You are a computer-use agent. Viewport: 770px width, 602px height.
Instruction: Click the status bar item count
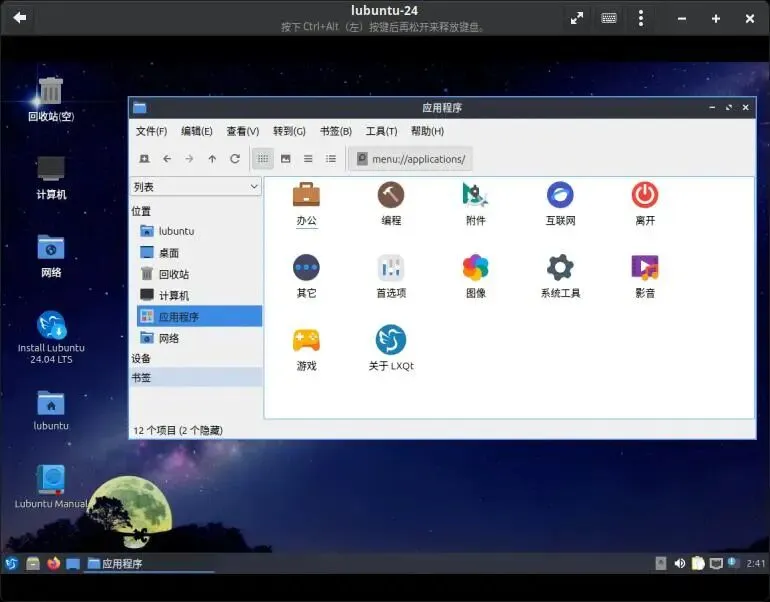pos(178,431)
